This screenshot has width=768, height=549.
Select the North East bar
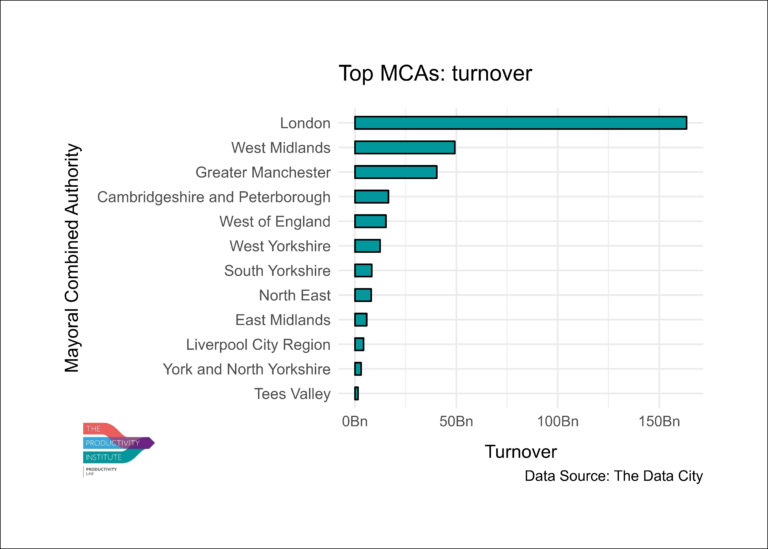363,295
